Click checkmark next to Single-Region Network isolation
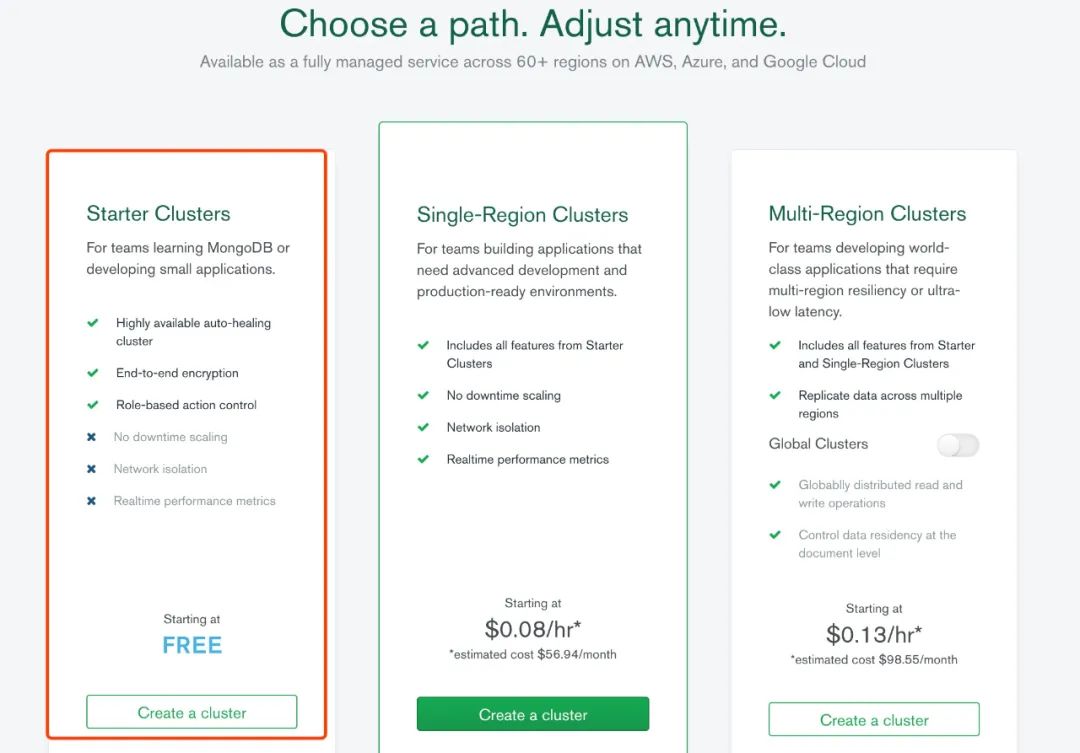 click(x=423, y=427)
